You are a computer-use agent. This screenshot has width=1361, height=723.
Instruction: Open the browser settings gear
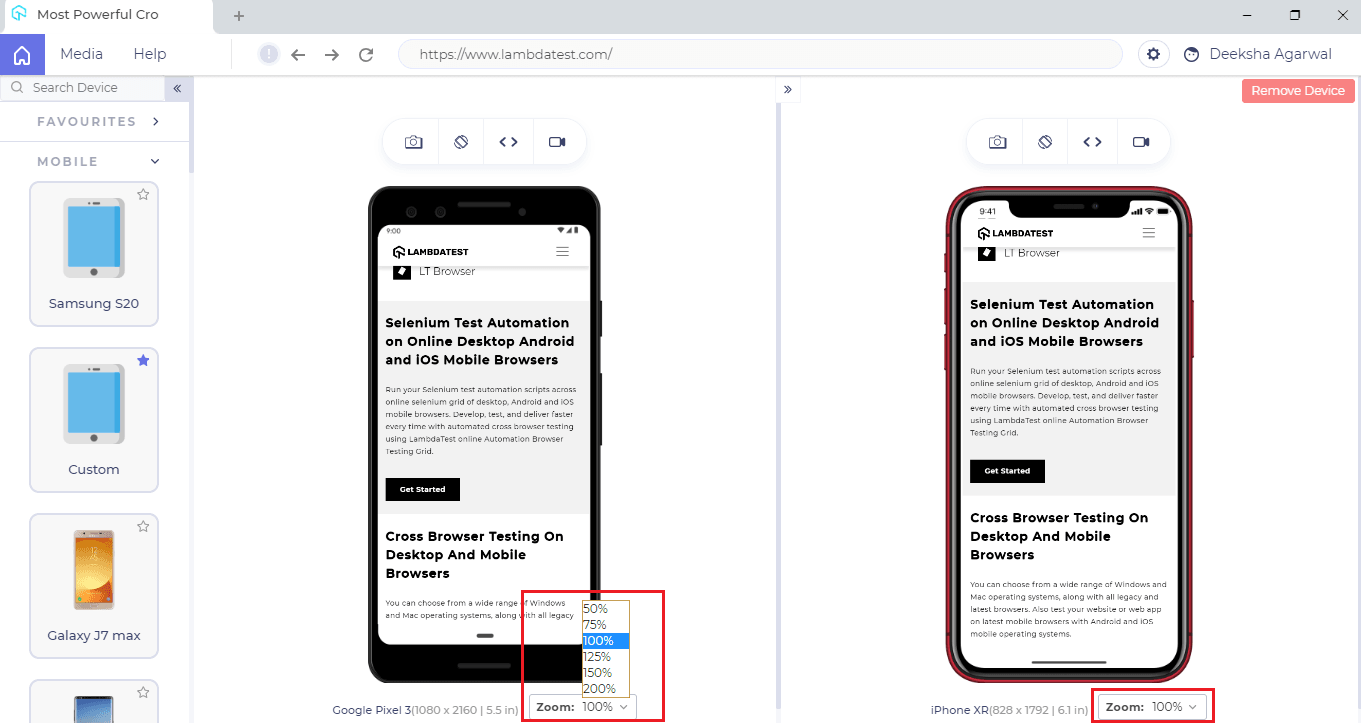click(1153, 54)
